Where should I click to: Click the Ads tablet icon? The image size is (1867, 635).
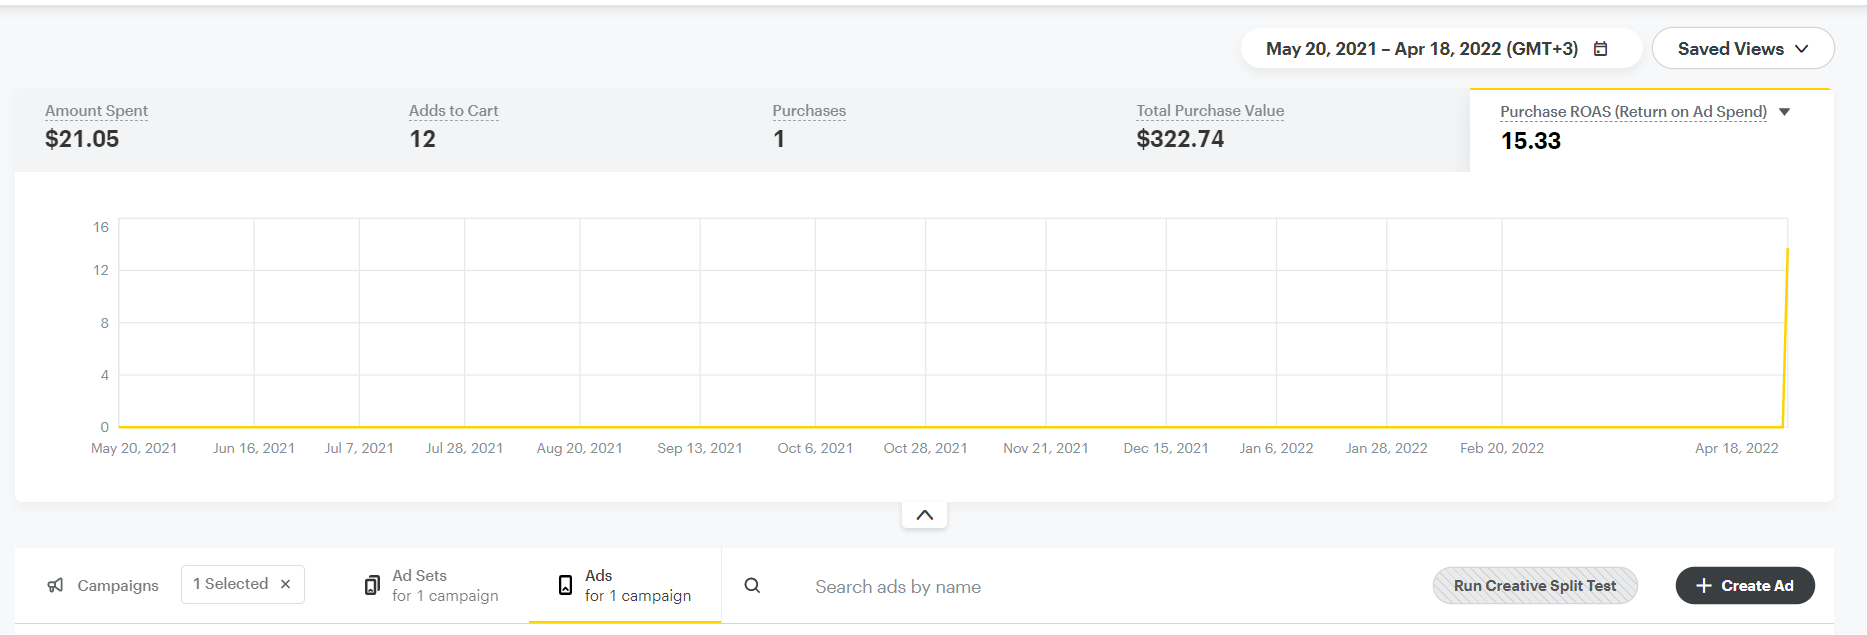click(x=565, y=586)
